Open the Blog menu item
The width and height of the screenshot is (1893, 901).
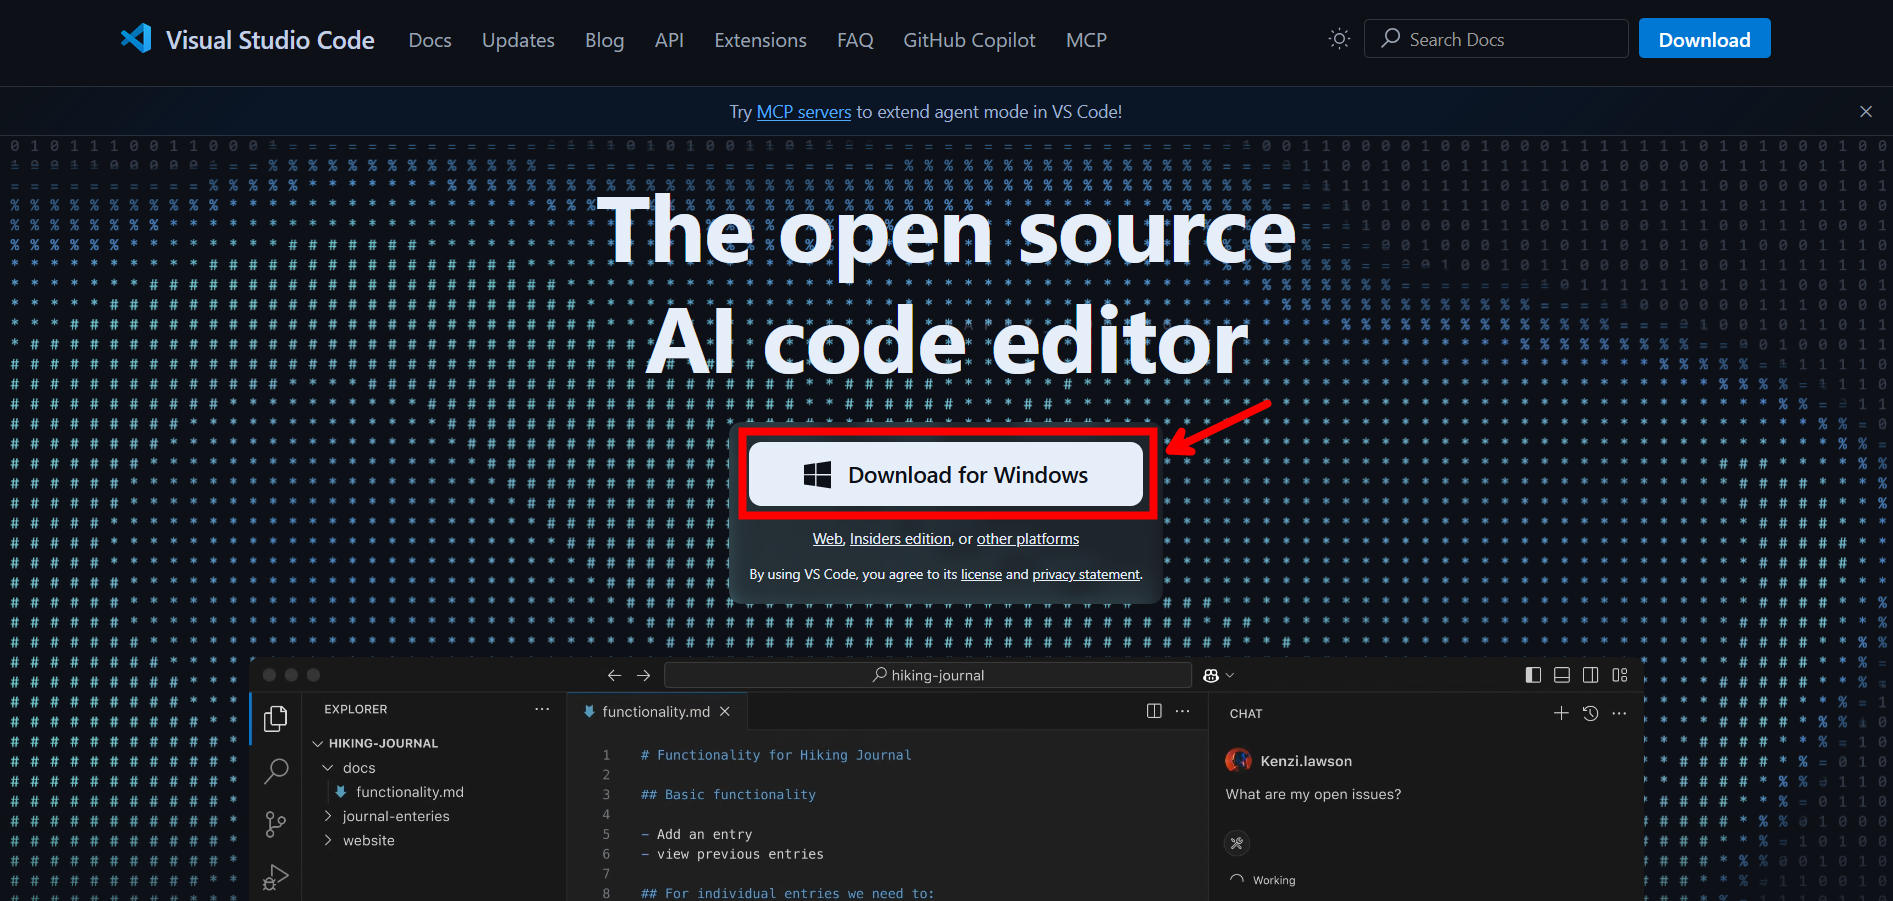point(604,40)
